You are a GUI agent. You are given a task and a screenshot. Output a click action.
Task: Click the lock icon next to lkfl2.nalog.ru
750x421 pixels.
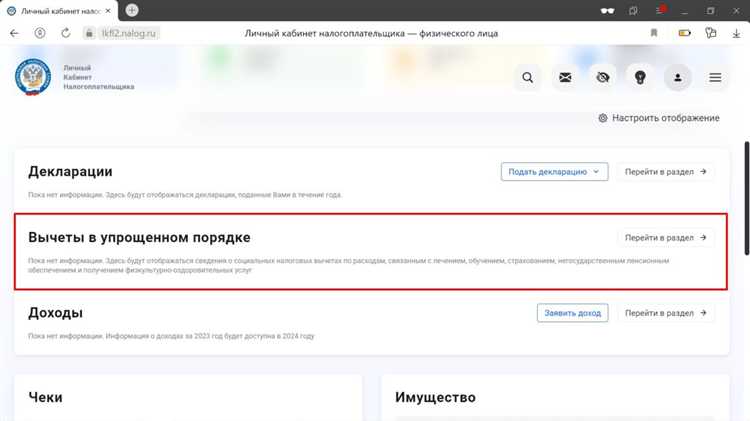[x=89, y=33]
